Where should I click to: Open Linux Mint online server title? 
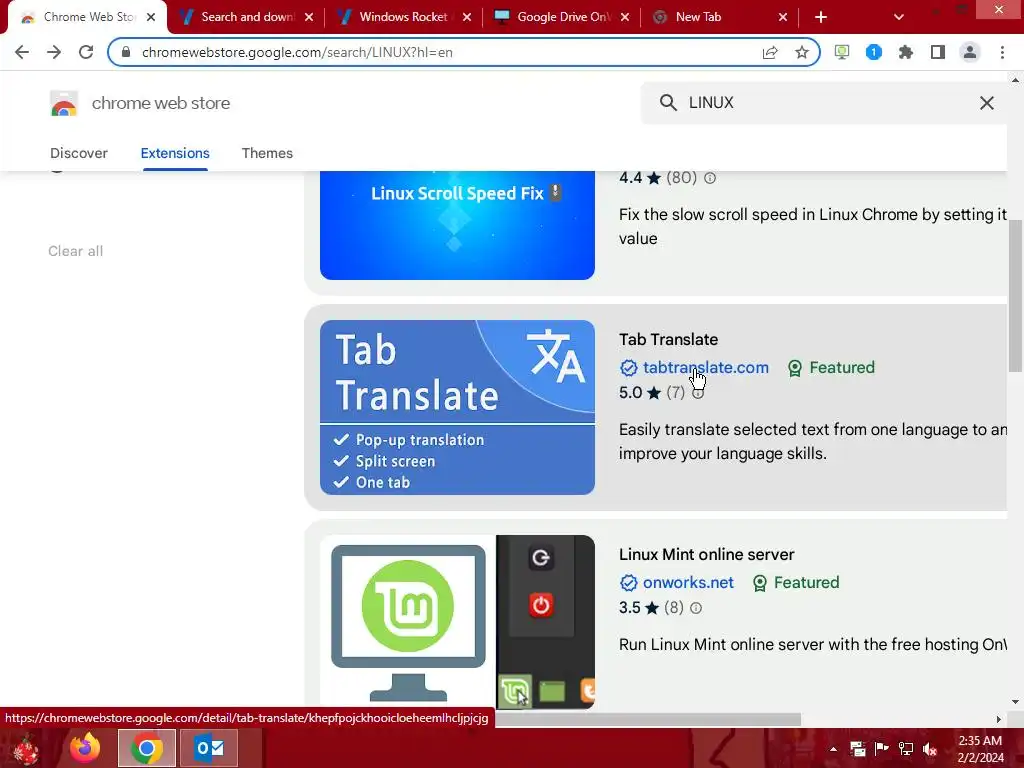tap(707, 554)
